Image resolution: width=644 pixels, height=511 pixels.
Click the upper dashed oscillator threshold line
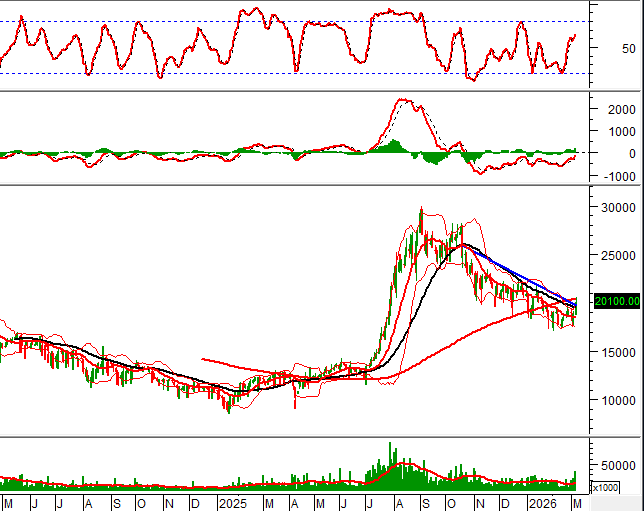tap(300, 22)
